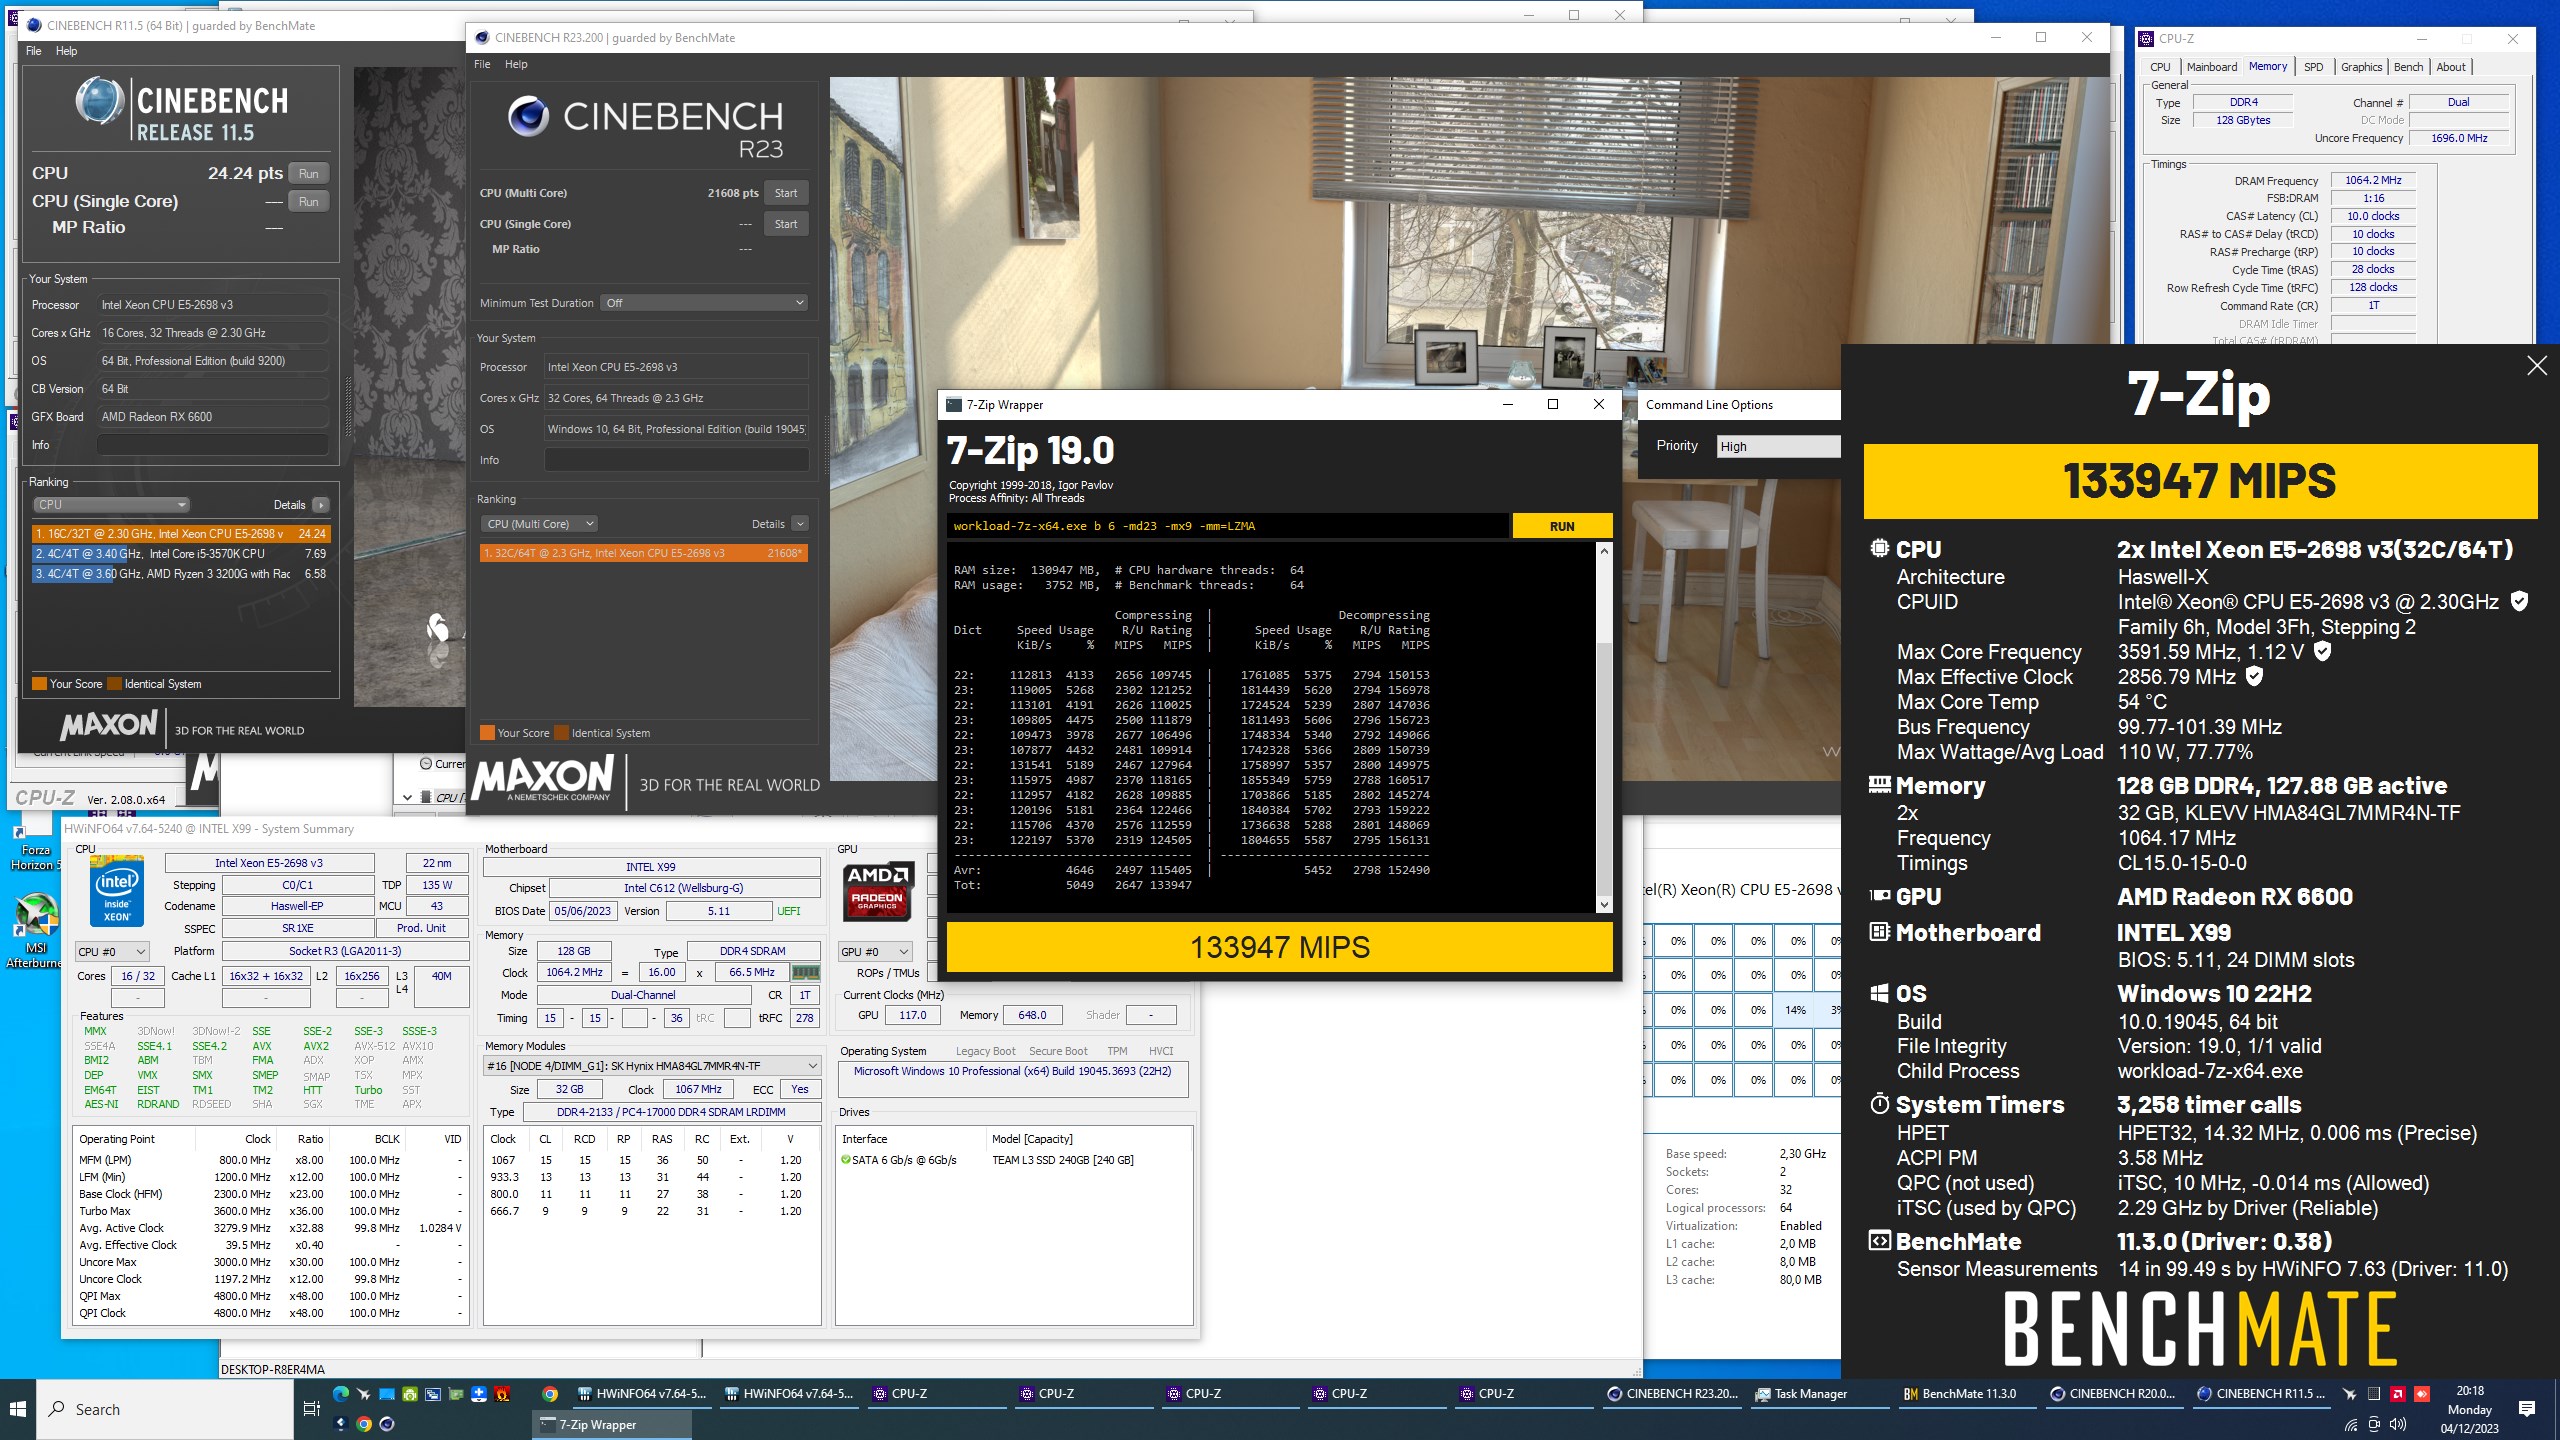Switch to the 7-Zip Wrapper taskbar button

[611, 1425]
